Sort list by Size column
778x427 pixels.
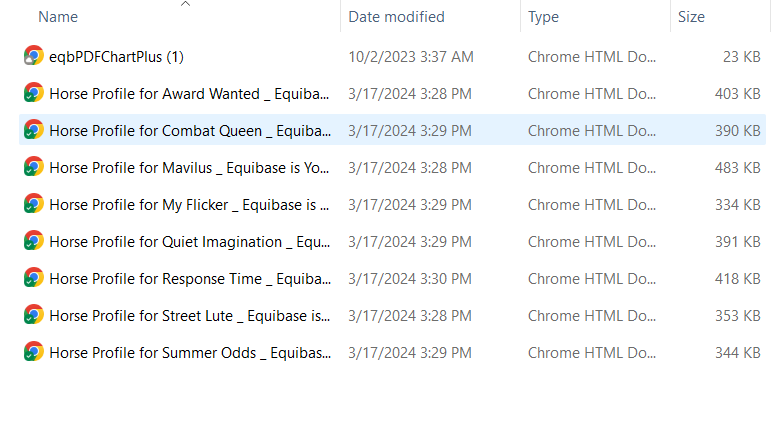tap(691, 17)
